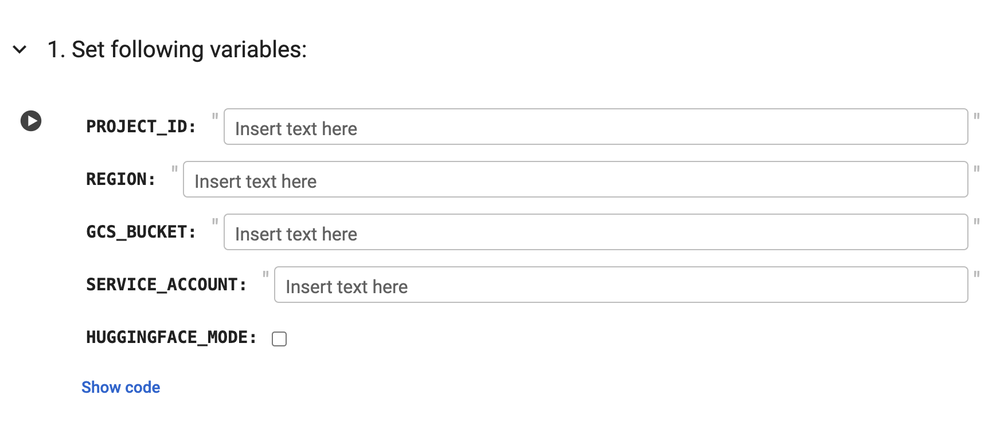Click the closing quote after PROJECT_ID field

(x=976, y=116)
